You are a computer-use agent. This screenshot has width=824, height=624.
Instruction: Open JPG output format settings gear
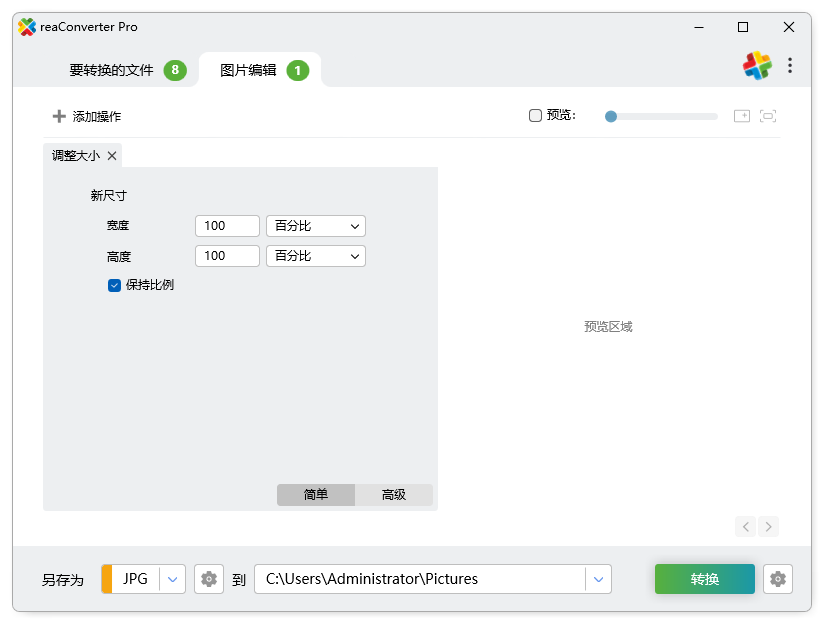point(208,578)
